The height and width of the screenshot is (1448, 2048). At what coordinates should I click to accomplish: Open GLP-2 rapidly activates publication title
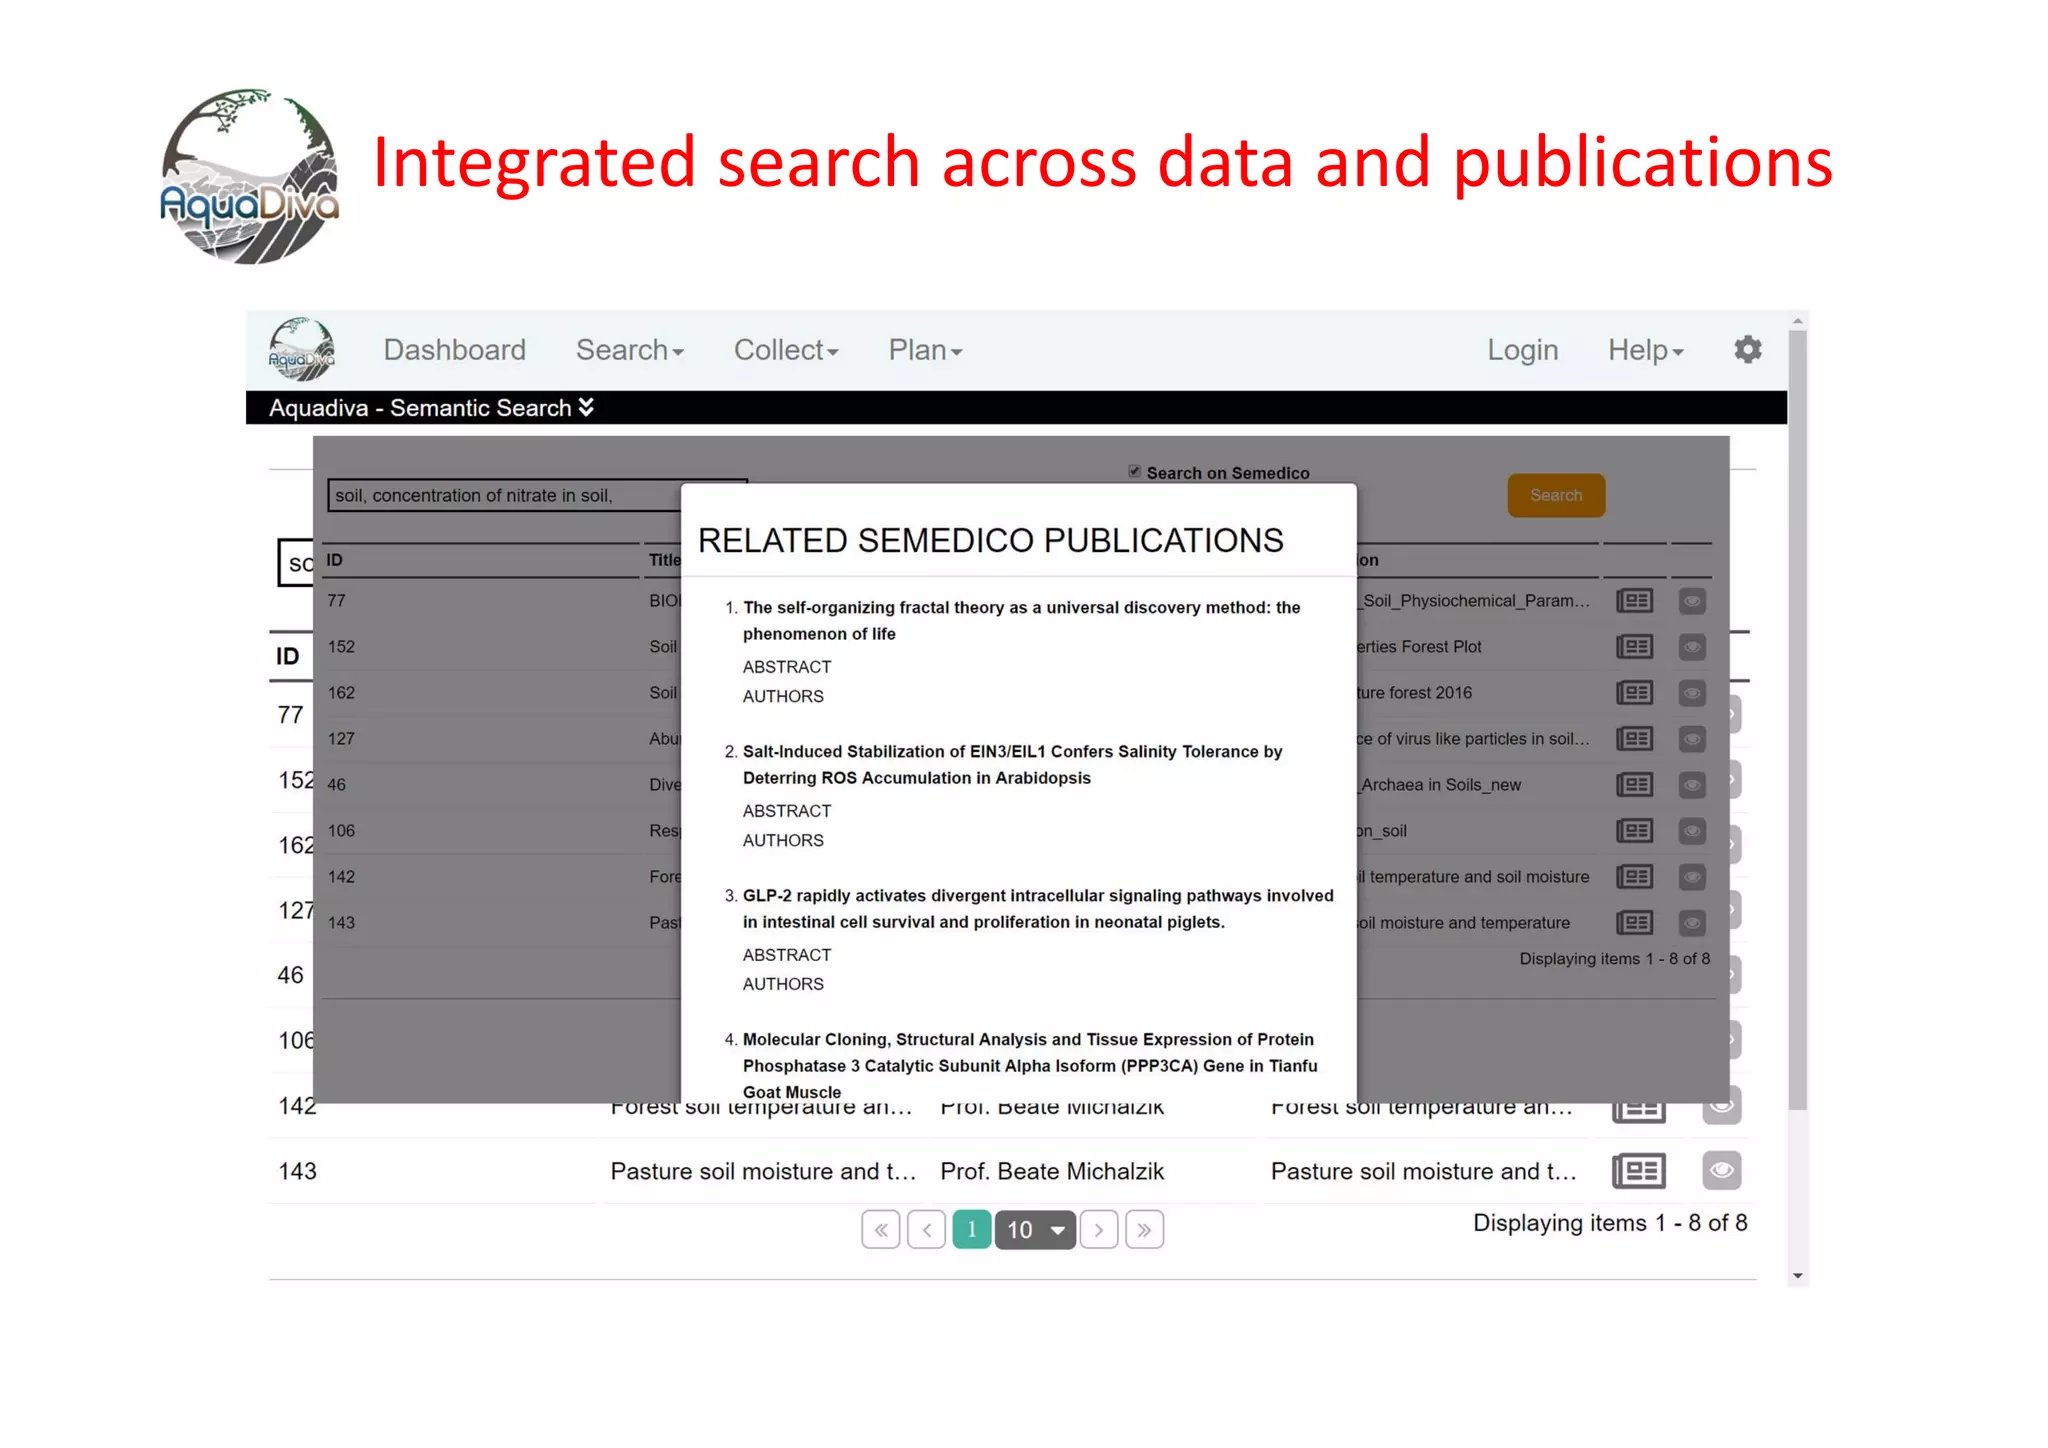[x=1038, y=908]
